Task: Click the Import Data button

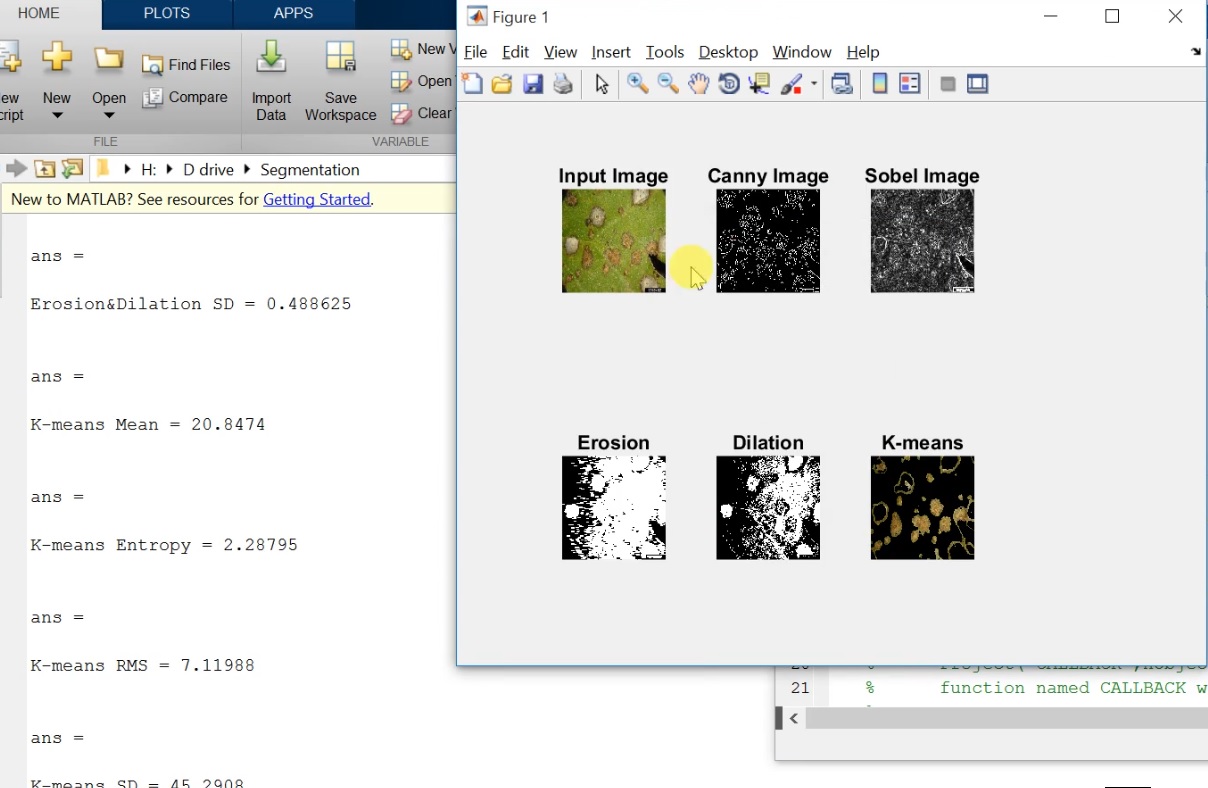Action: 271,85
